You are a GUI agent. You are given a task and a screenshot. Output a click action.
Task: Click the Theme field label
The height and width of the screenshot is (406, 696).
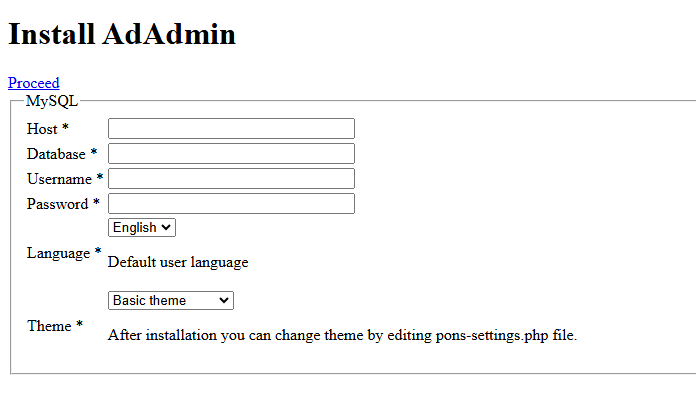click(49, 326)
